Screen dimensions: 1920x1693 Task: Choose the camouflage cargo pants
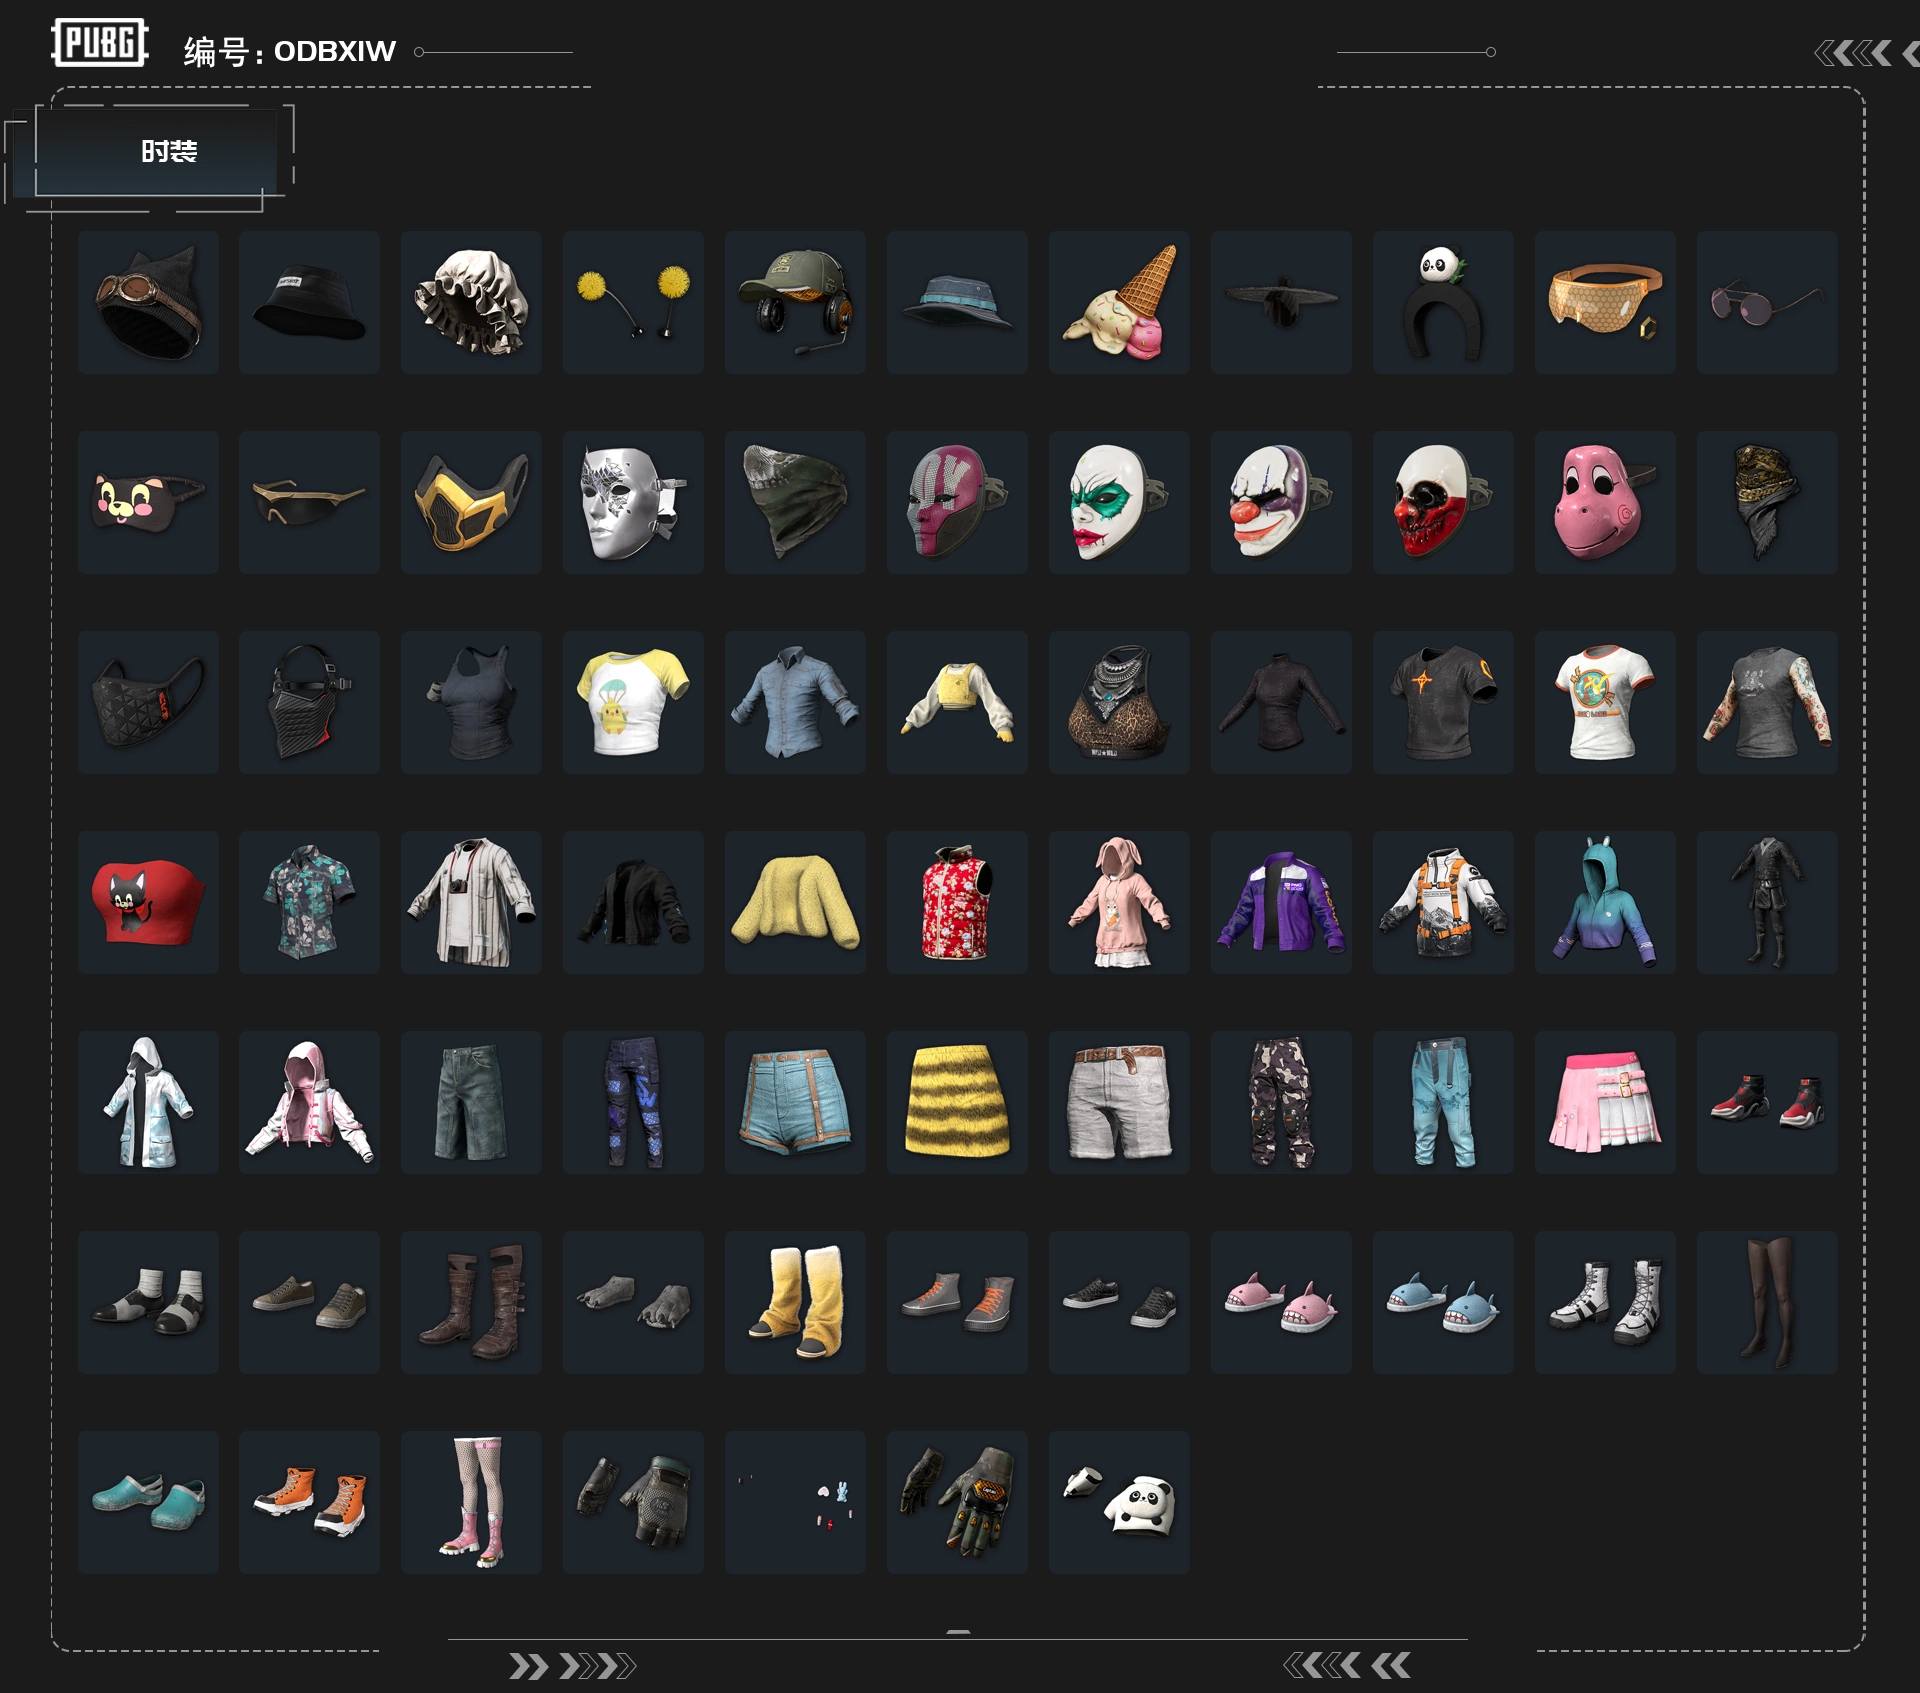pos(1281,1102)
